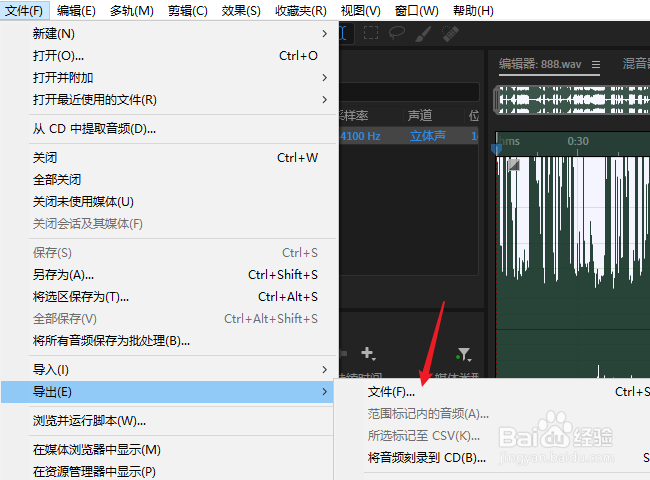Viewport: 650px width, 480px height.
Task: Open the 剪辑(C) menu
Action: 188,10
